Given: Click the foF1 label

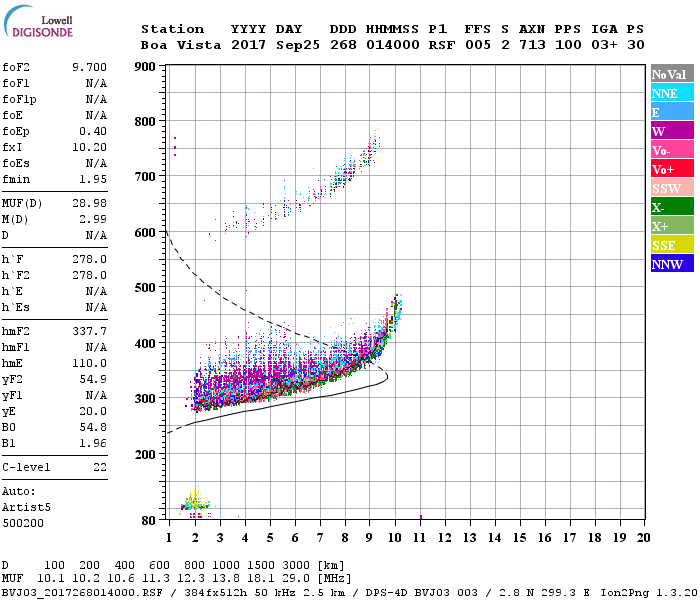Looking at the screenshot, I should pos(16,83).
